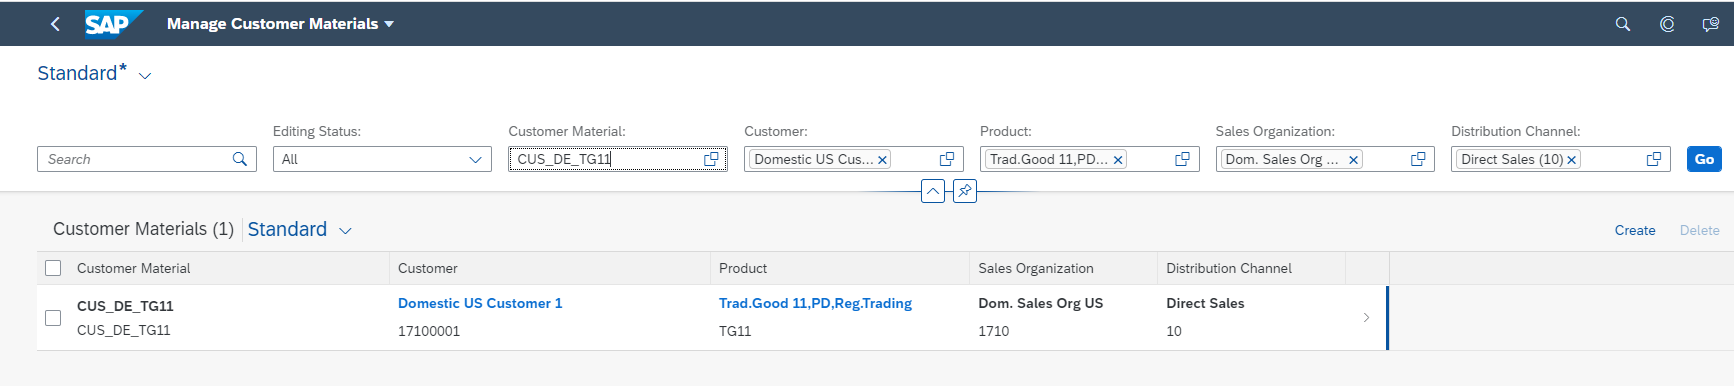Open the table Standard view dropdown

click(x=345, y=231)
